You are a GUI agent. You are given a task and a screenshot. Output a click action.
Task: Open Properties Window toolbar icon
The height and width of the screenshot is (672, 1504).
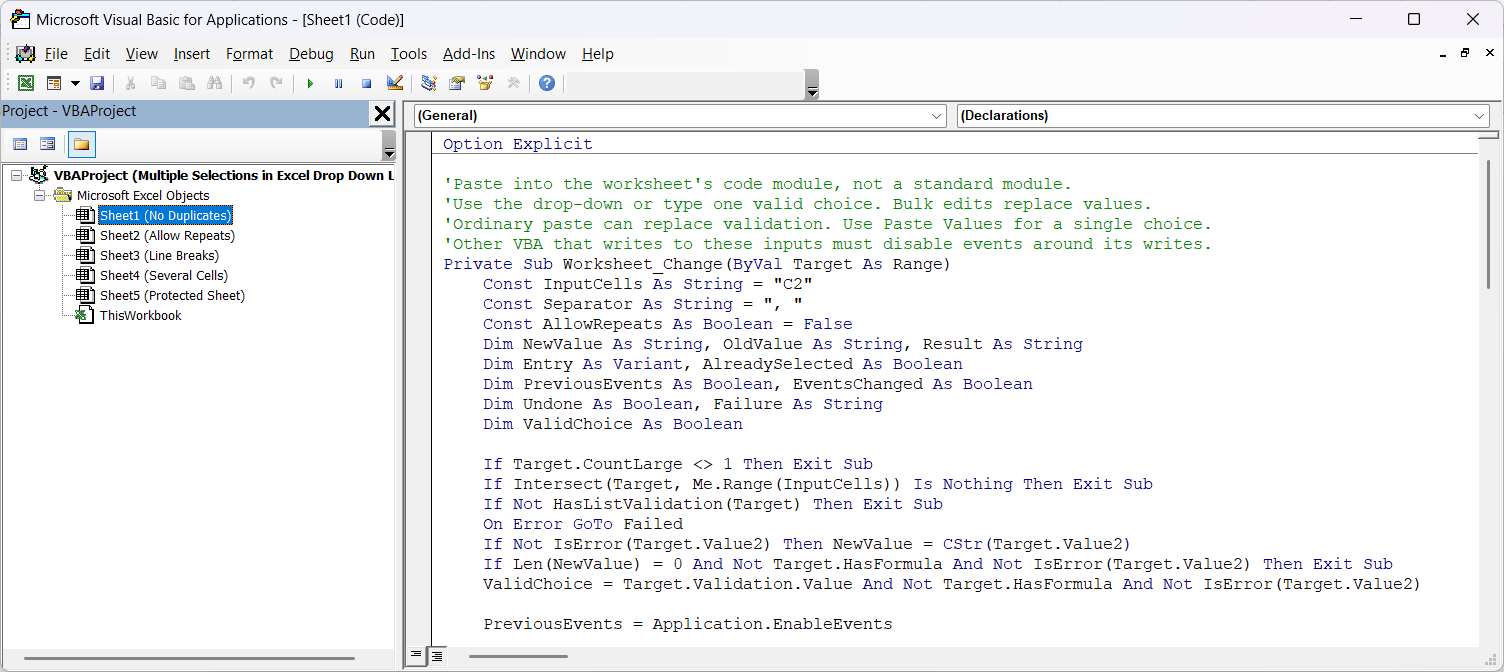pos(457,83)
